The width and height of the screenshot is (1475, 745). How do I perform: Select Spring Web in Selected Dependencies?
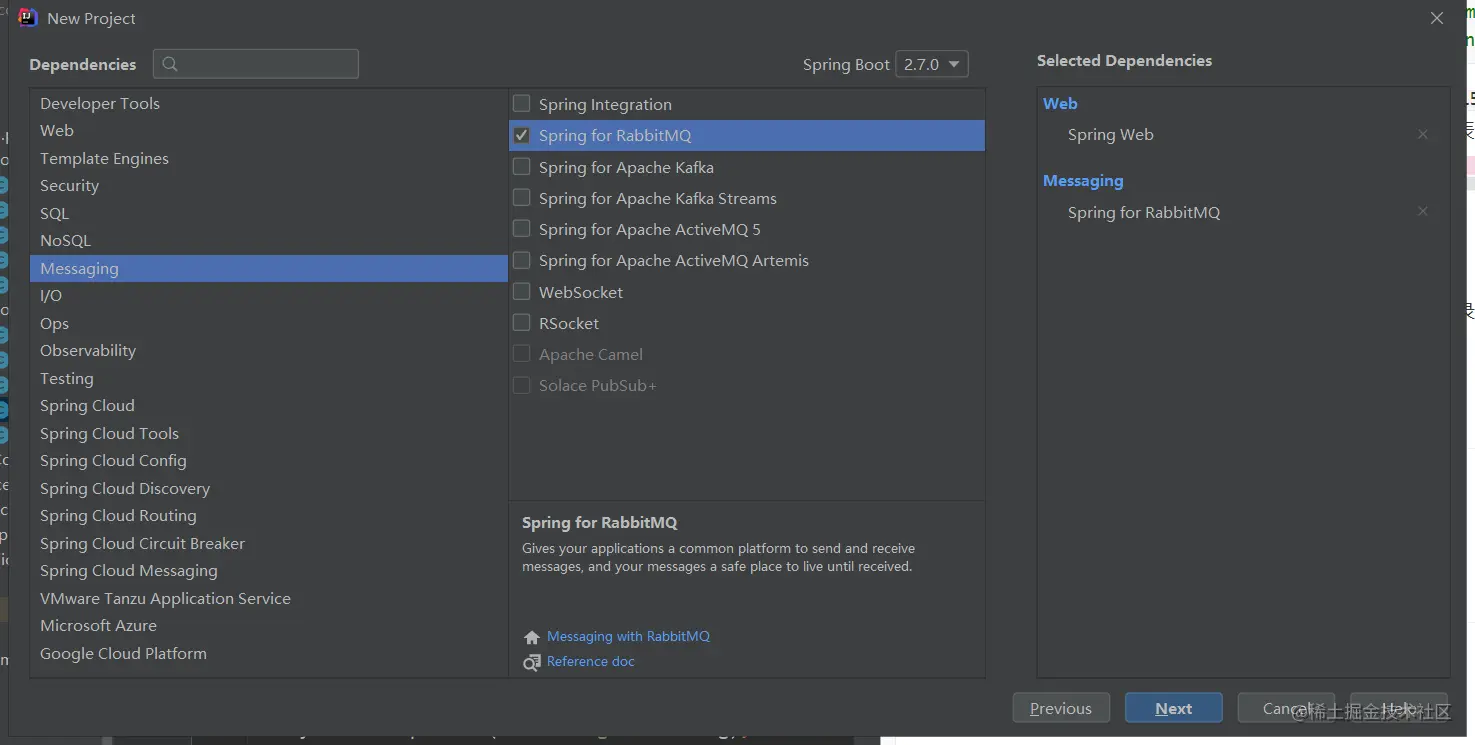1110,134
